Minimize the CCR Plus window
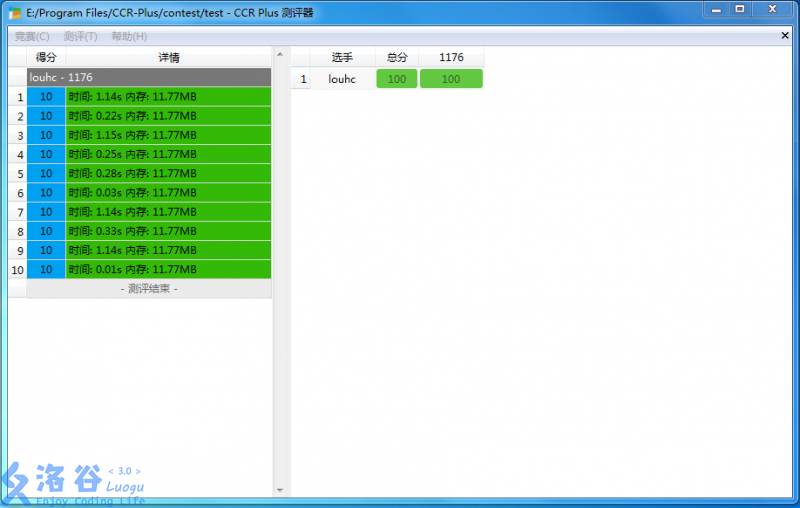800x508 pixels. click(x=715, y=9)
